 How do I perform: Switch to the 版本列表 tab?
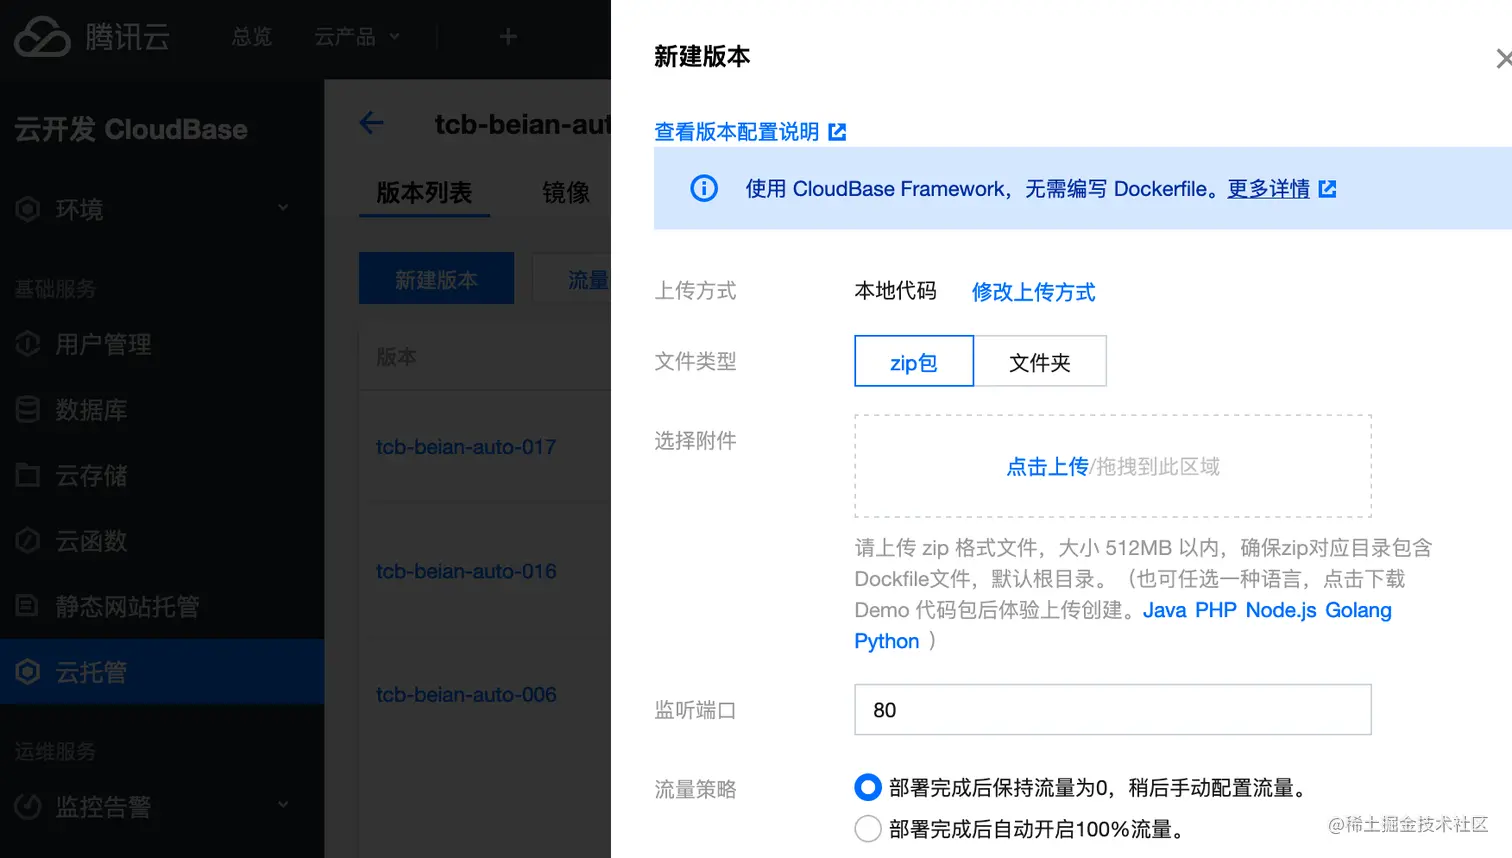(424, 192)
